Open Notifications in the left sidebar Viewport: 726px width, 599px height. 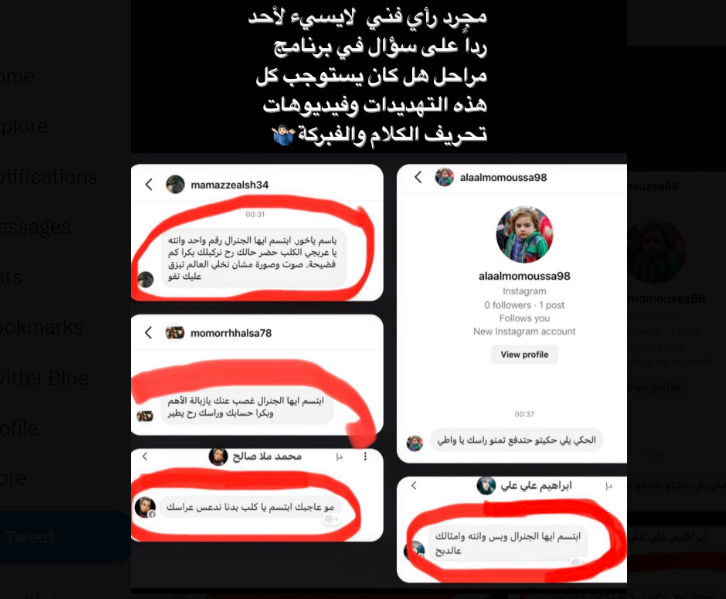tap(49, 177)
